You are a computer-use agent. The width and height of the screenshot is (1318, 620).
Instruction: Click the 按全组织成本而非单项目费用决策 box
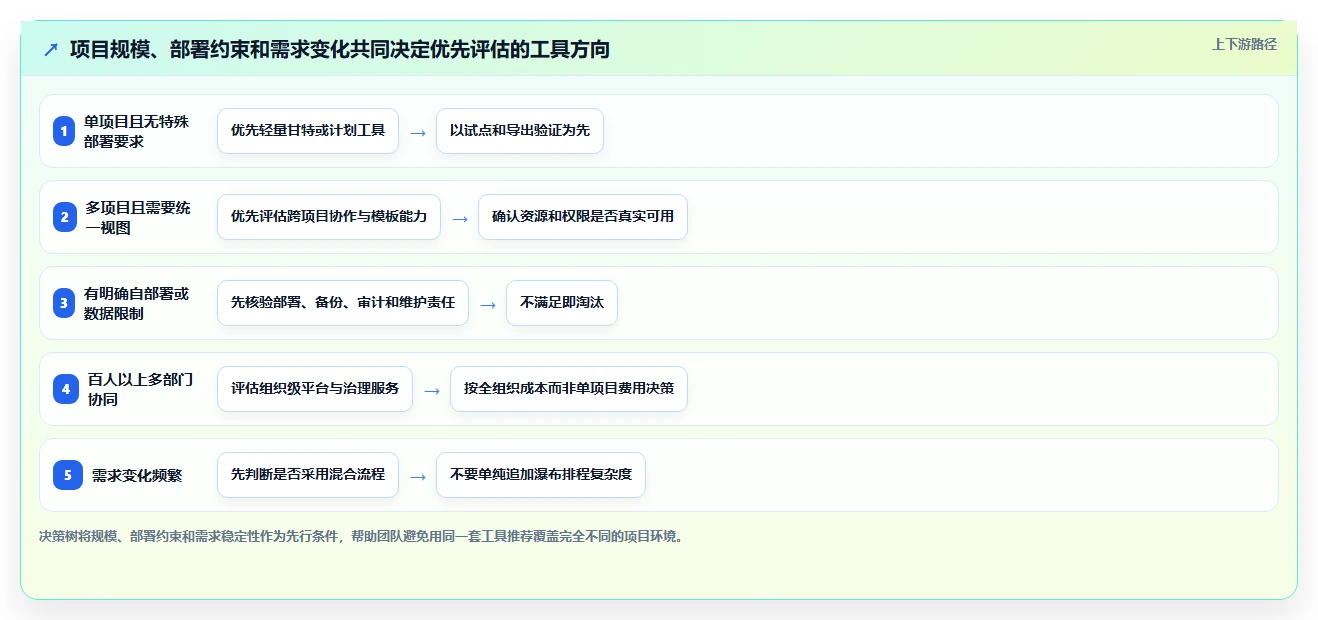(x=569, y=389)
